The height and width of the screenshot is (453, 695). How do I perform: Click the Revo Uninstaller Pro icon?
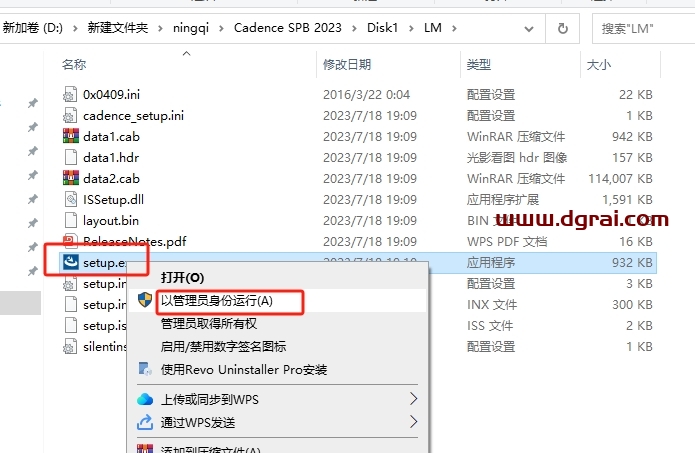click(x=145, y=369)
